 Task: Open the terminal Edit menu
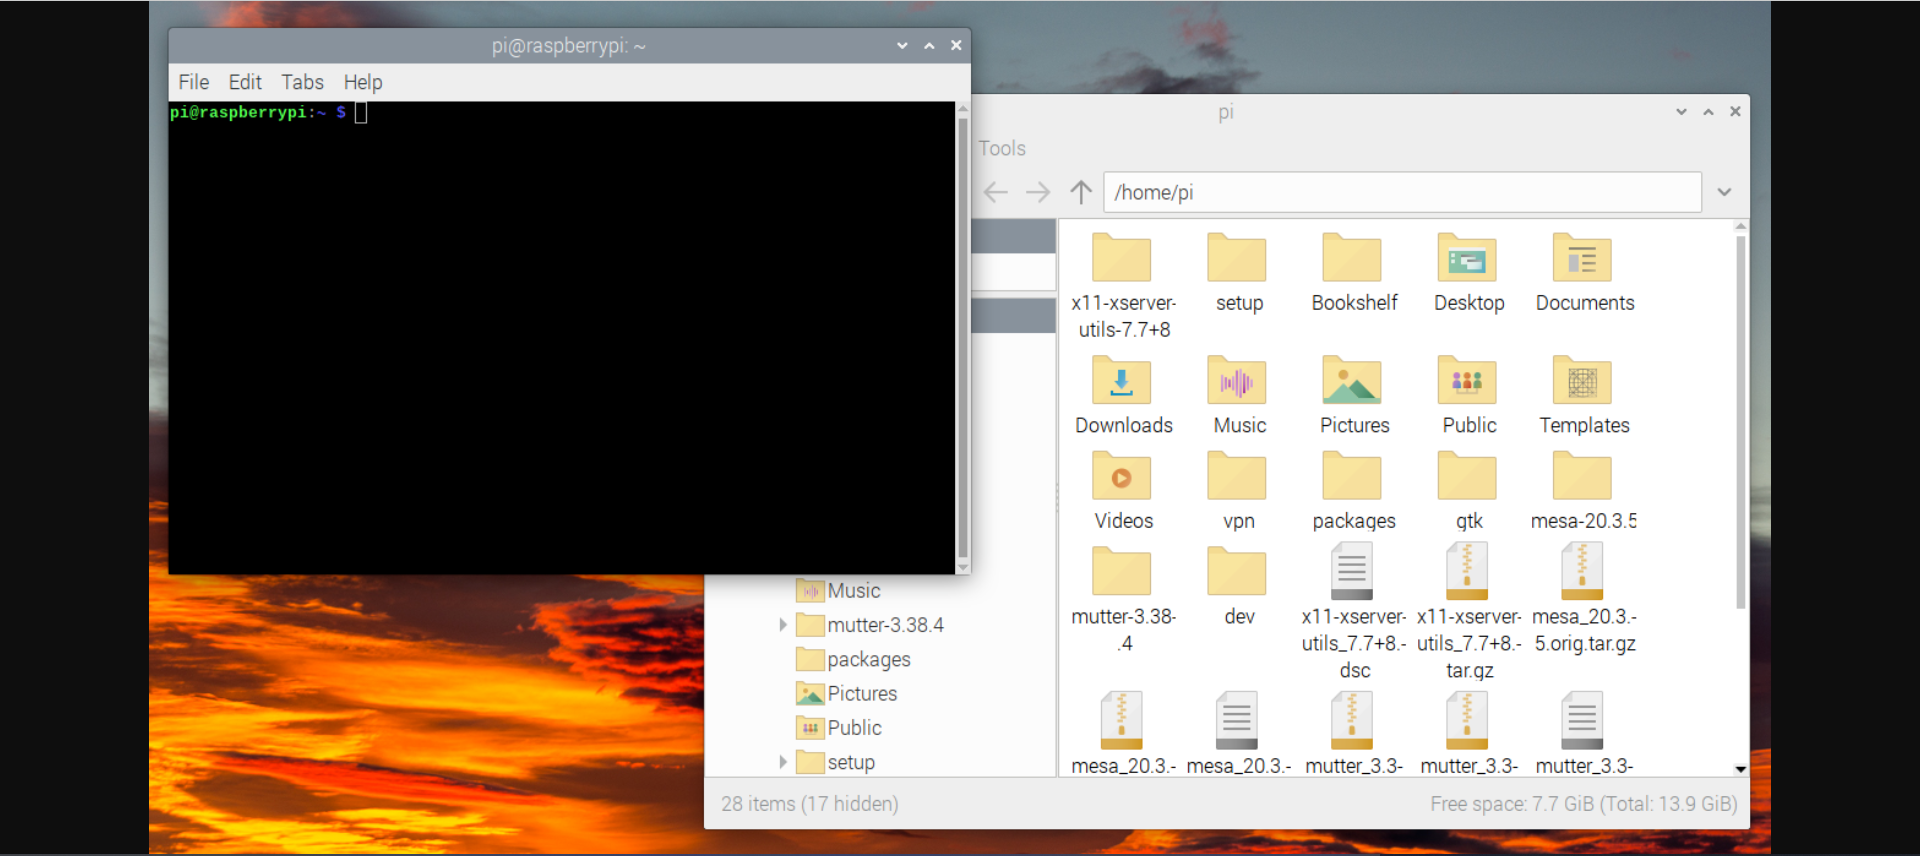pos(245,82)
